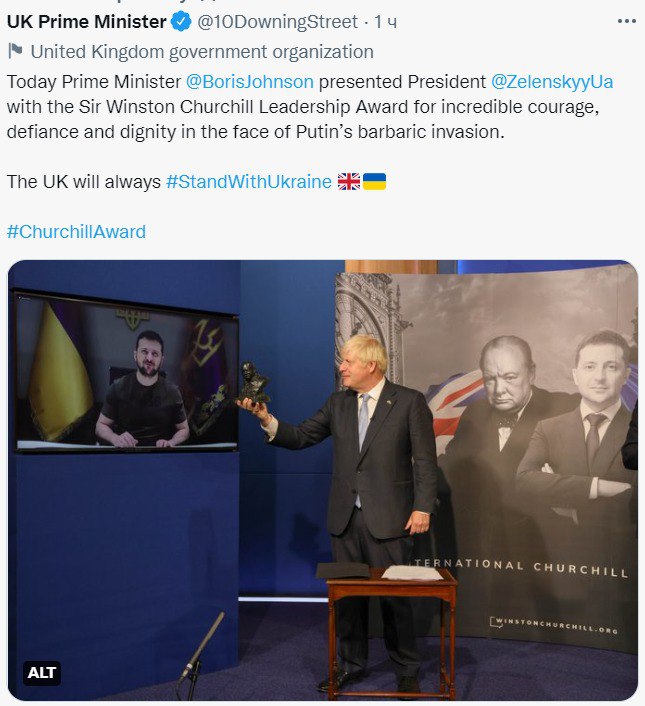Image resolution: width=645 pixels, height=706 pixels.
Task: Open the attached tweet photo
Action: (323, 480)
